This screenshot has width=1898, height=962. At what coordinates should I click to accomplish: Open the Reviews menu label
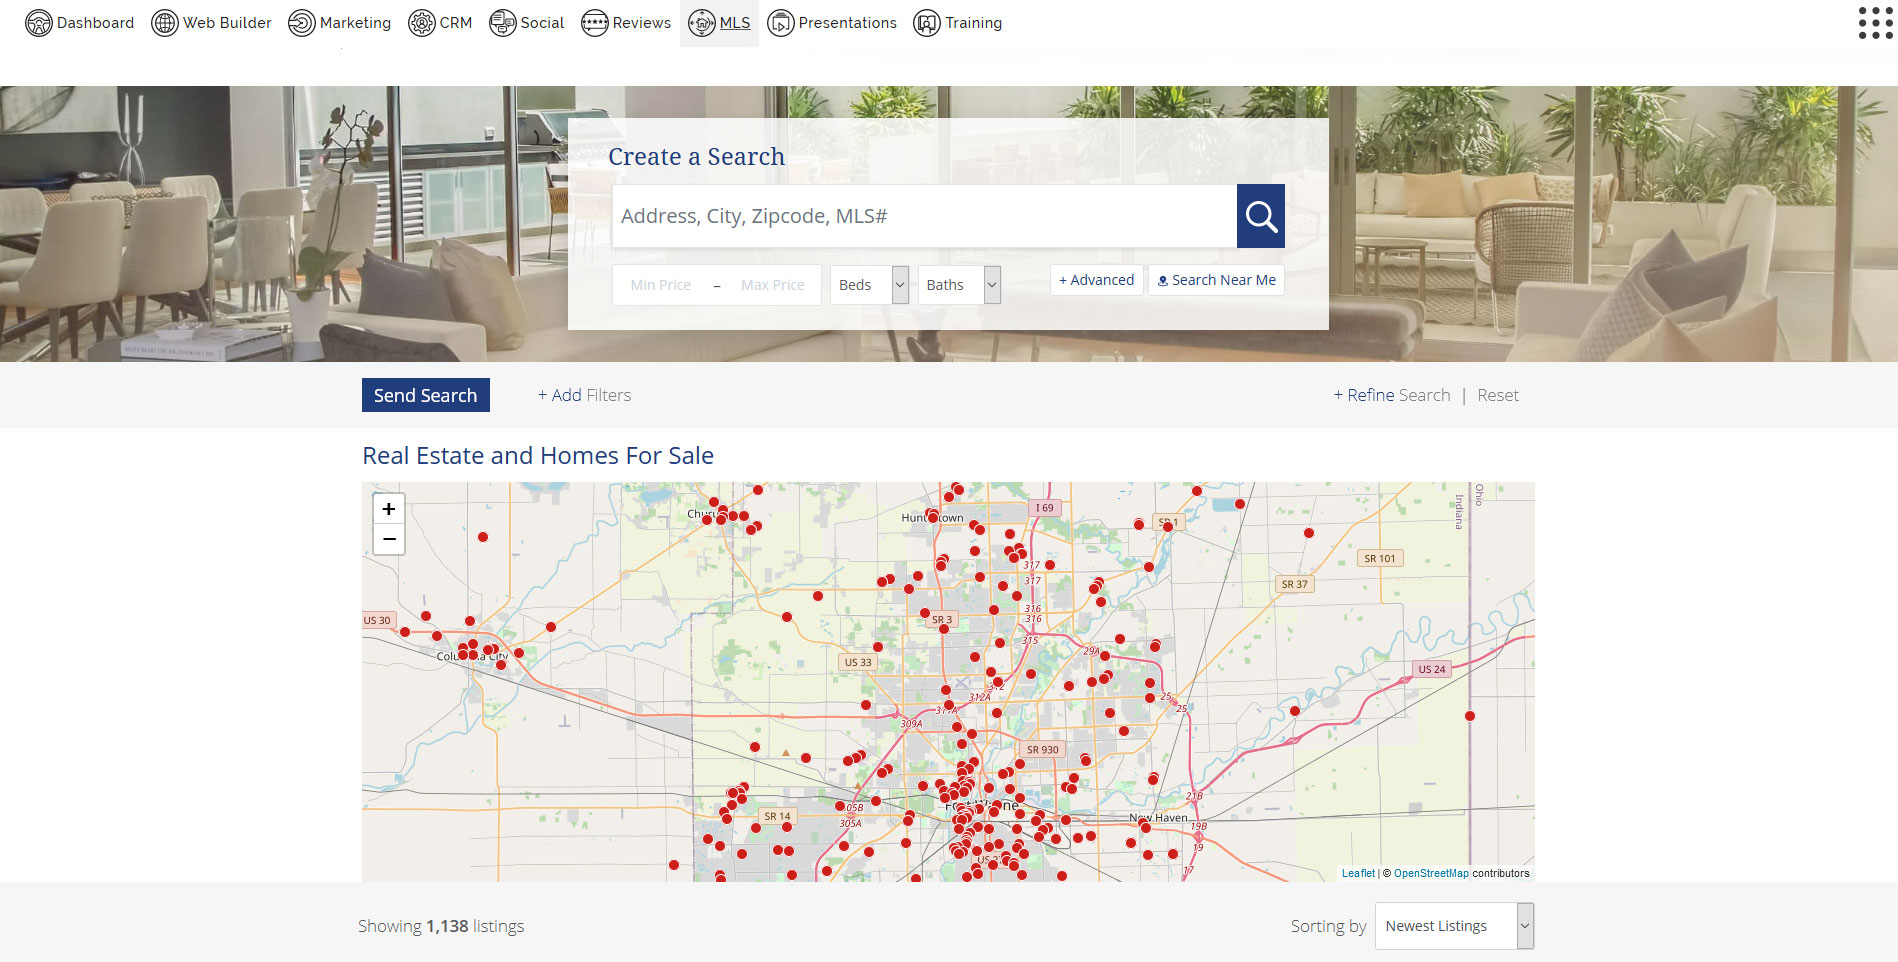coord(642,23)
